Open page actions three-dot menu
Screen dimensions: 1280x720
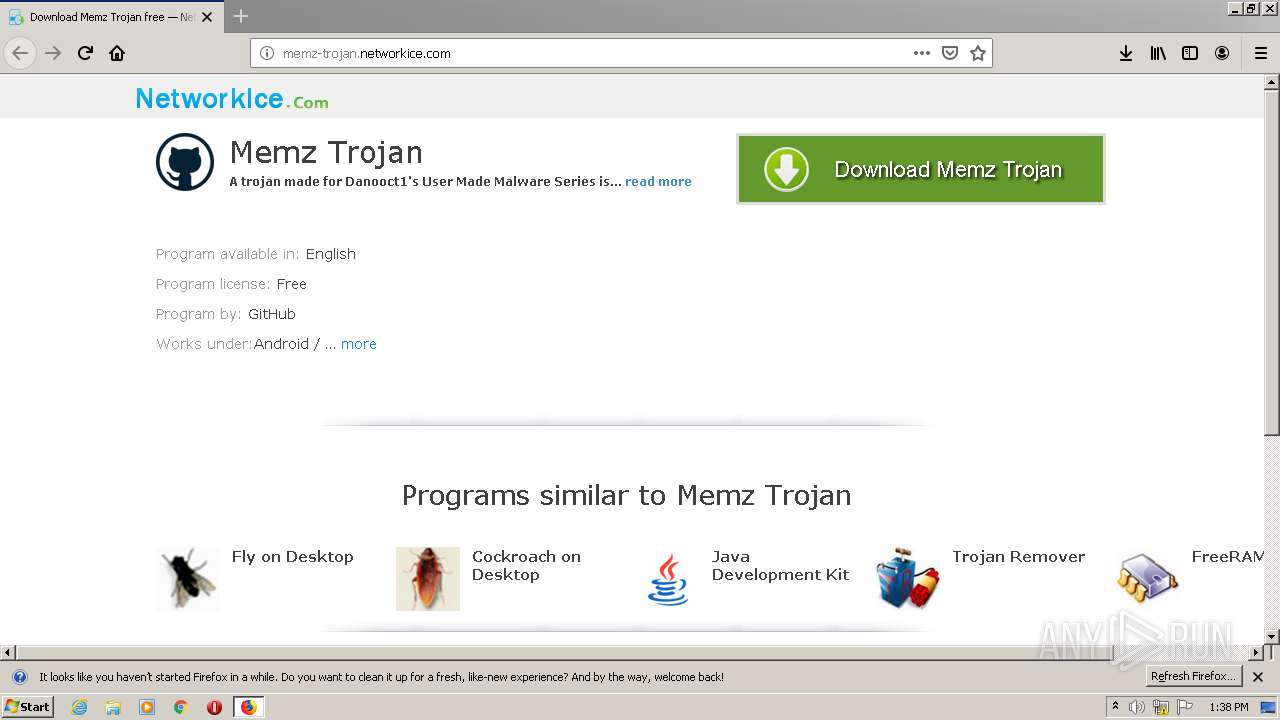[x=922, y=53]
